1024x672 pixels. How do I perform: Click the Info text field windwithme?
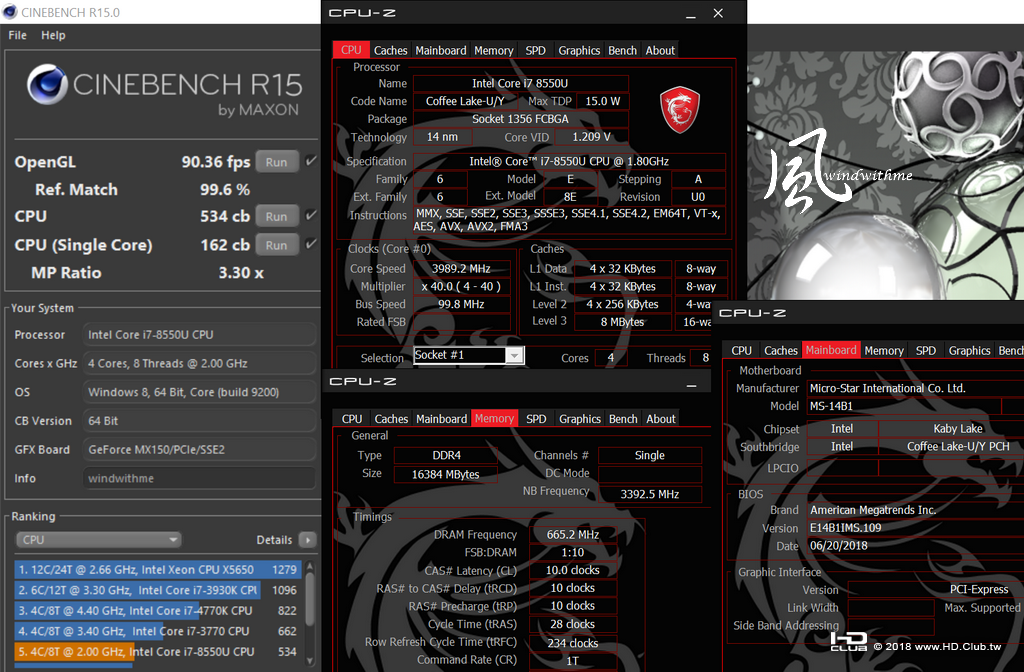pos(199,478)
